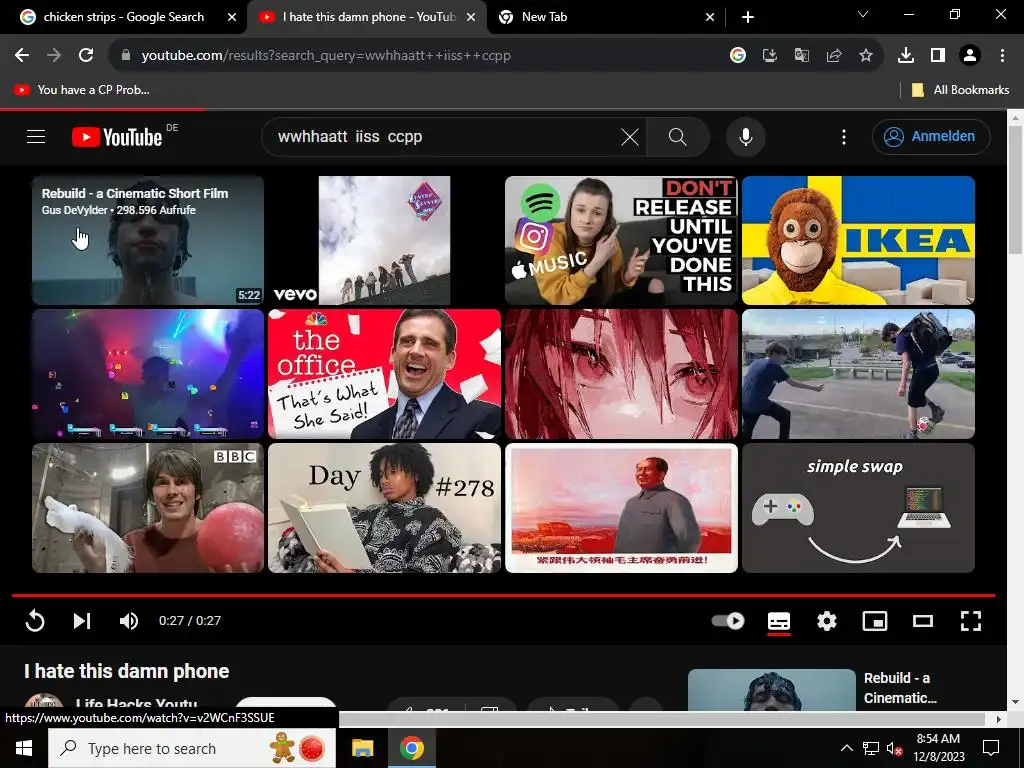Close the New Tab tab
The height and width of the screenshot is (768, 1024).
710,17
